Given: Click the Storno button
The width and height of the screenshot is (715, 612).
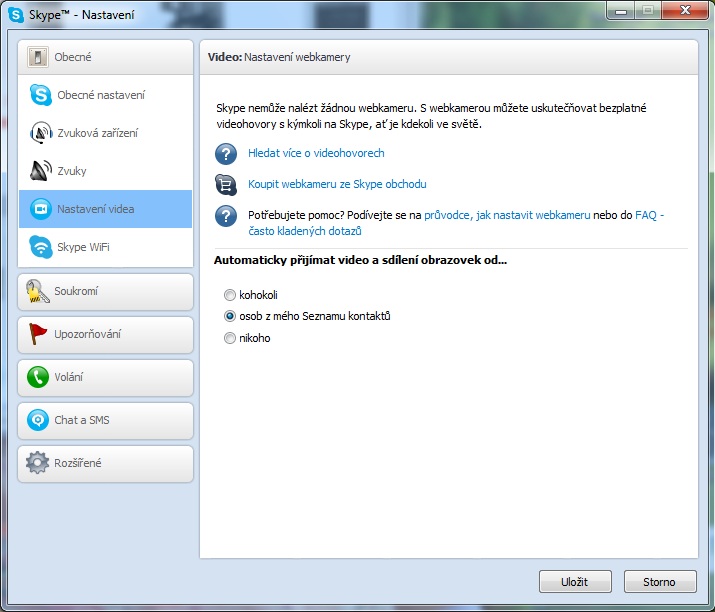Looking at the screenshot, I should pos(660,582).
